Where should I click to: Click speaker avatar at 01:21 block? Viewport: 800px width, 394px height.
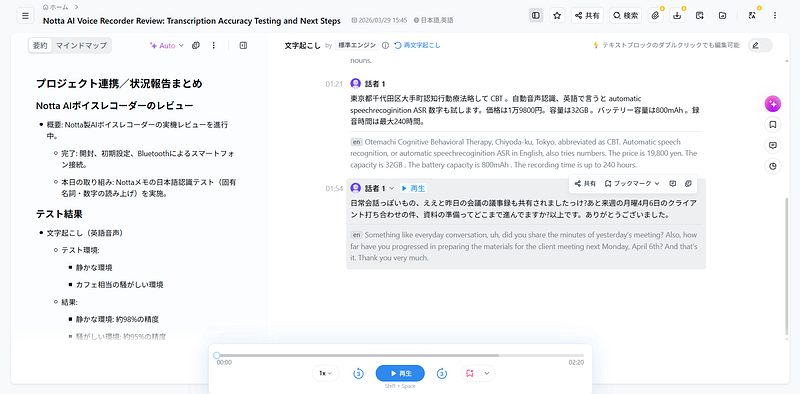point(356,83)
